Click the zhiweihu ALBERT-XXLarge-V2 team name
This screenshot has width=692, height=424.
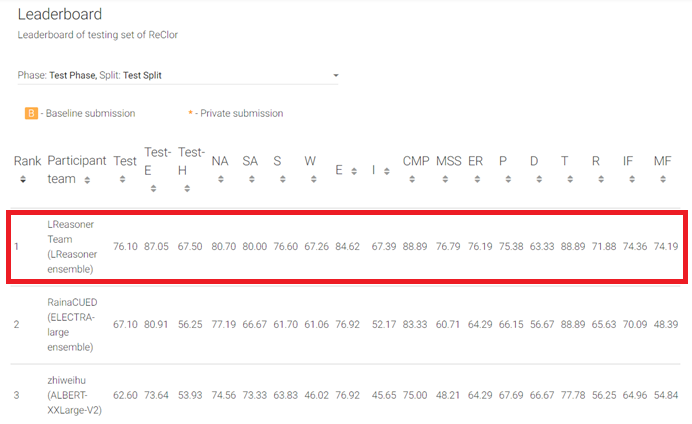point(71,381)
